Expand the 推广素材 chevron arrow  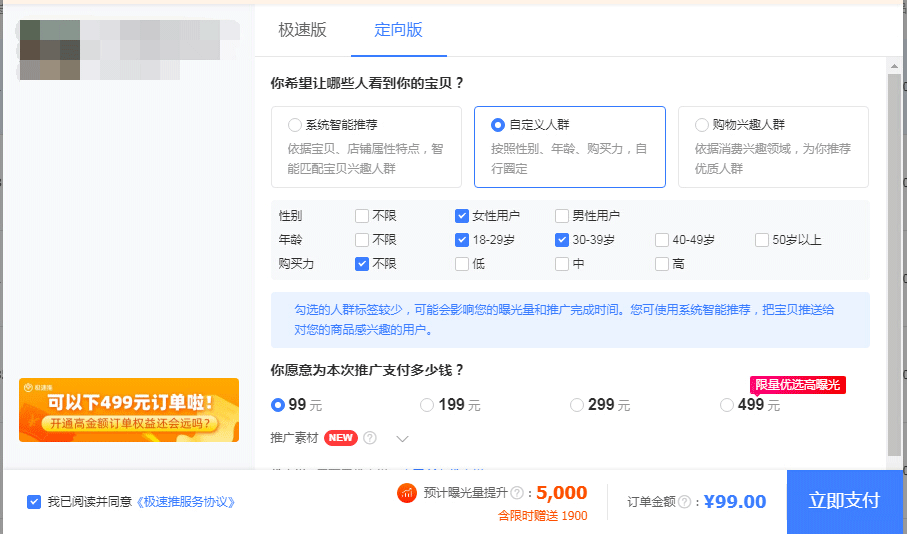point(402,438)
